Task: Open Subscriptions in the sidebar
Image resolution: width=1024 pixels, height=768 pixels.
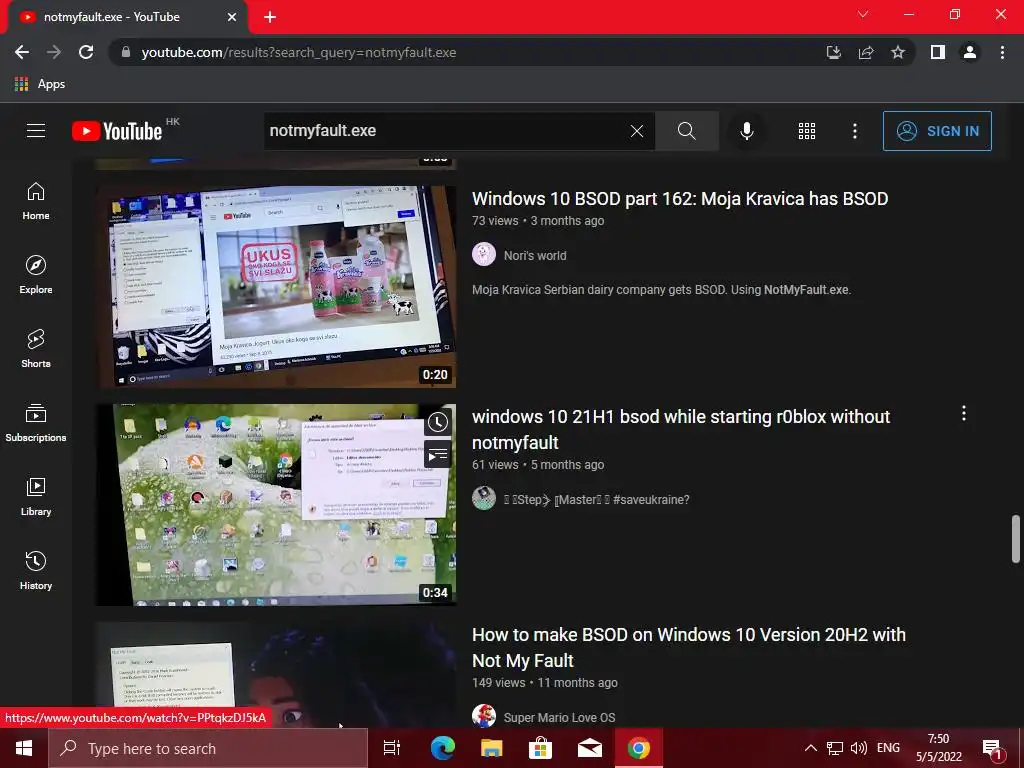Action: 36,423
